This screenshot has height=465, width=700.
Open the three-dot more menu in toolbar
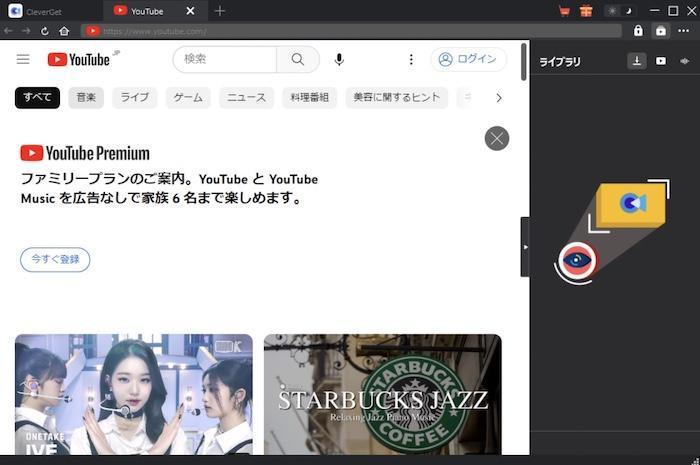click(683, 31)
